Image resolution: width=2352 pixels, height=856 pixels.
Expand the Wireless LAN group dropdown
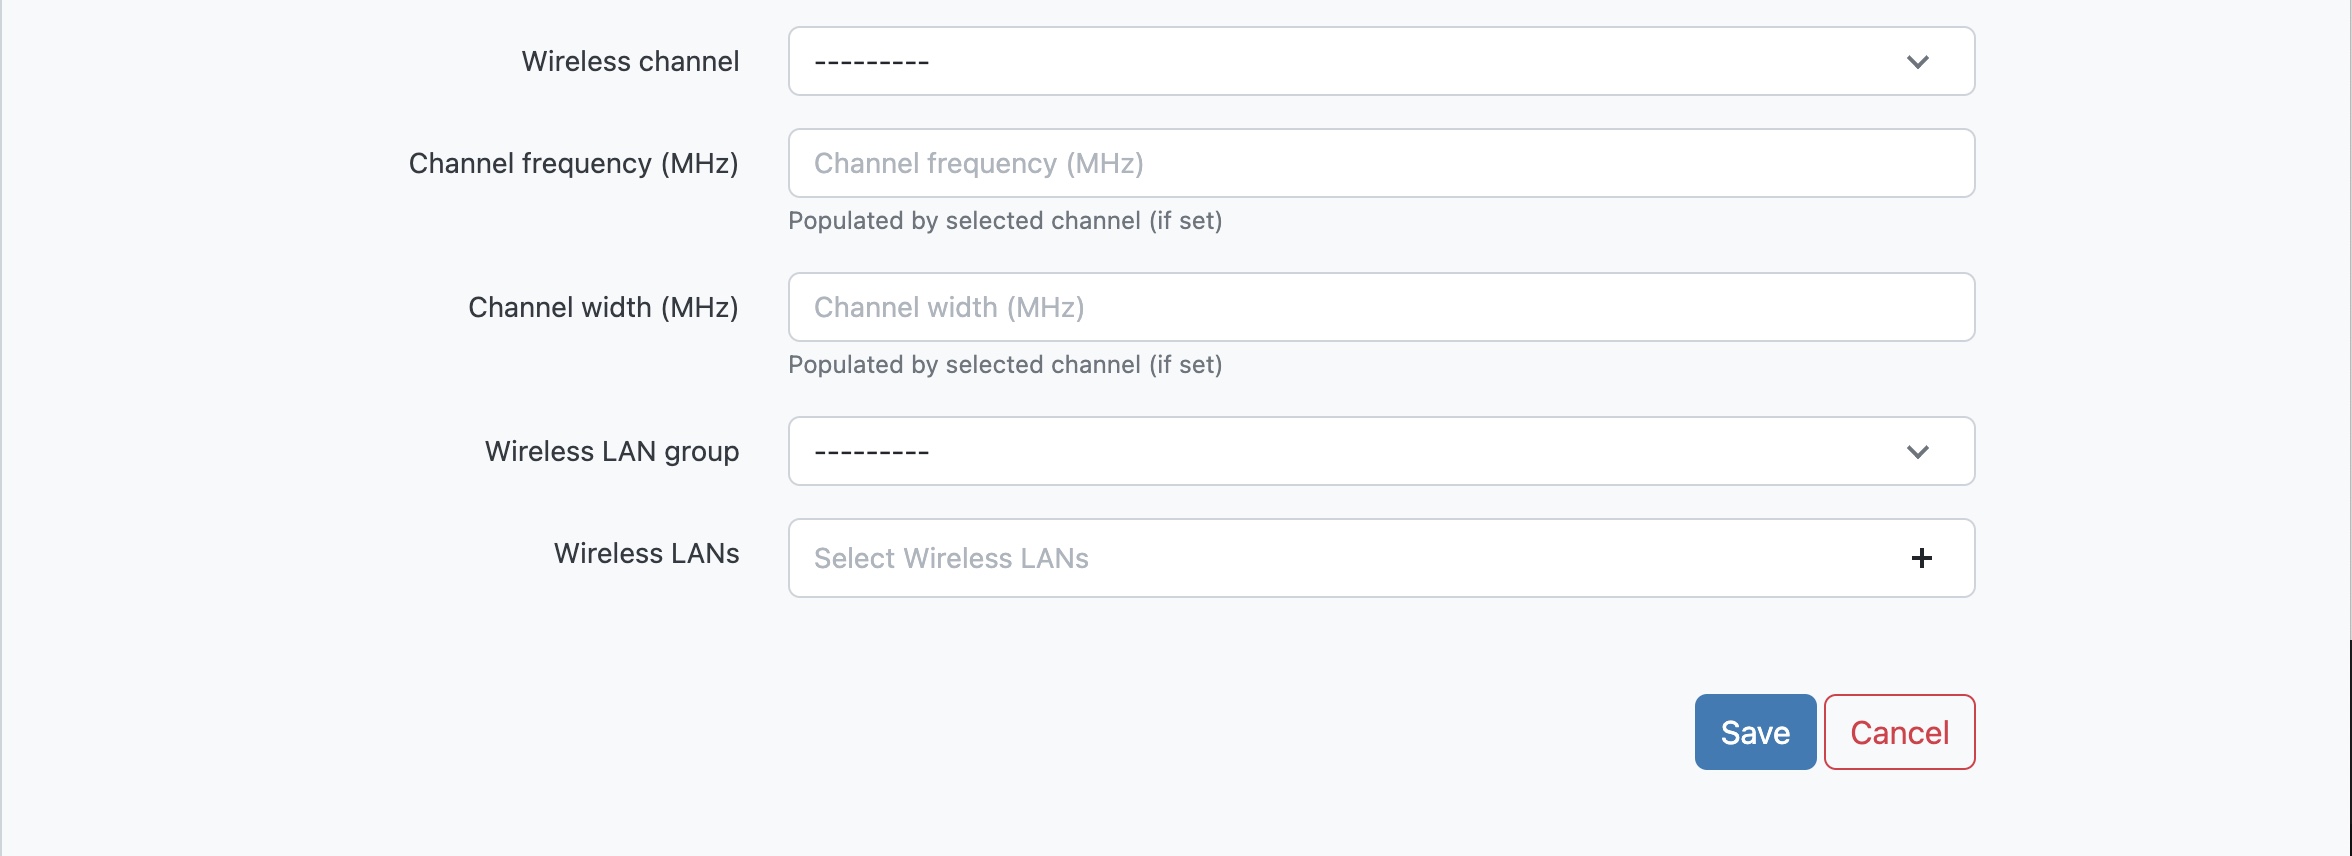(1380, 452)
